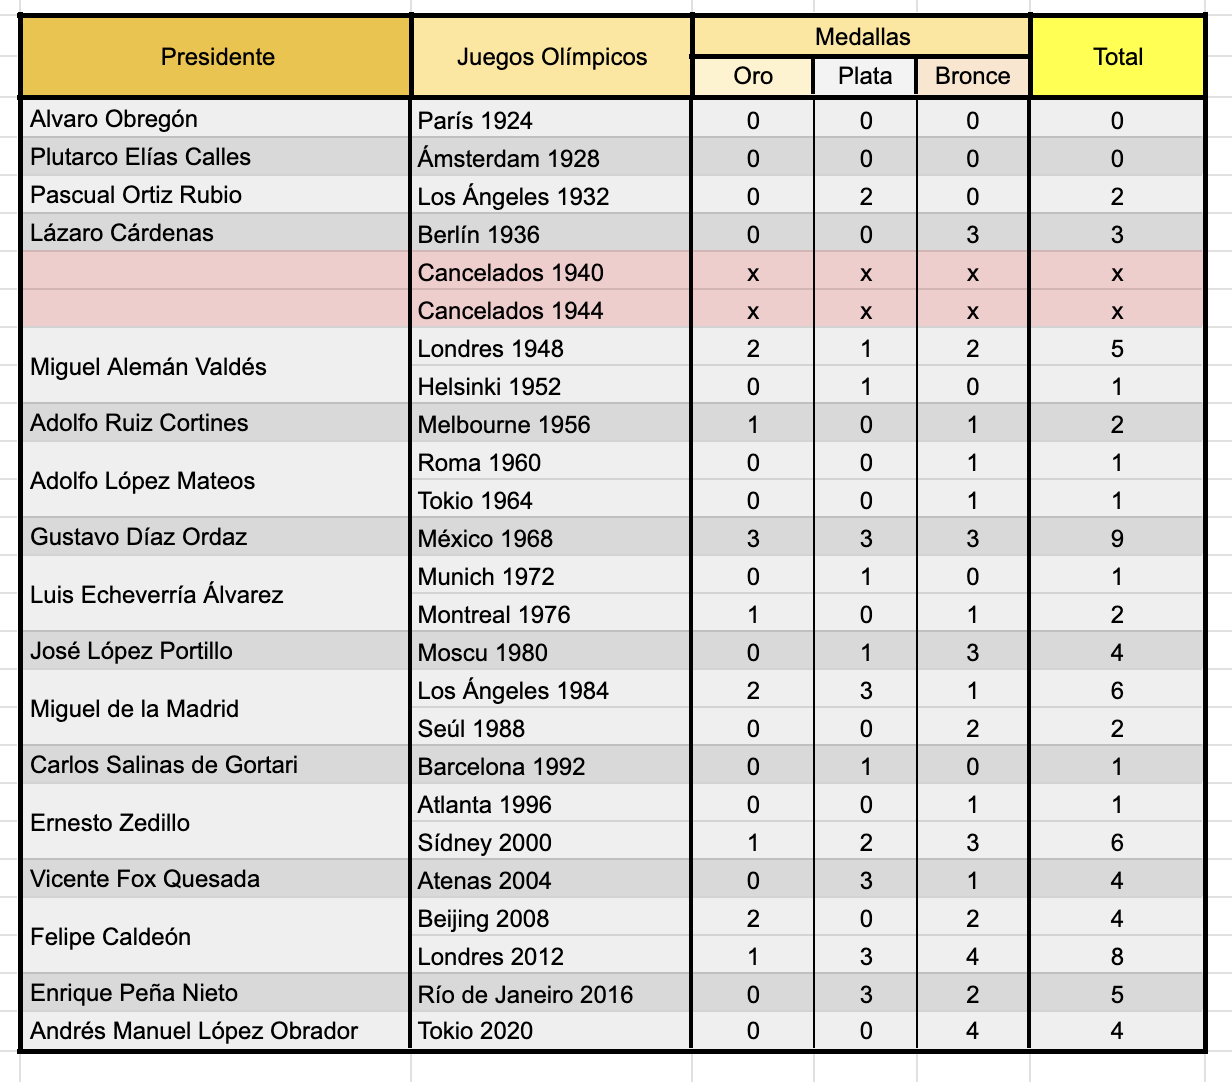
Task: Click the Cancelados 1940 cell
Action: pos(551,272)
